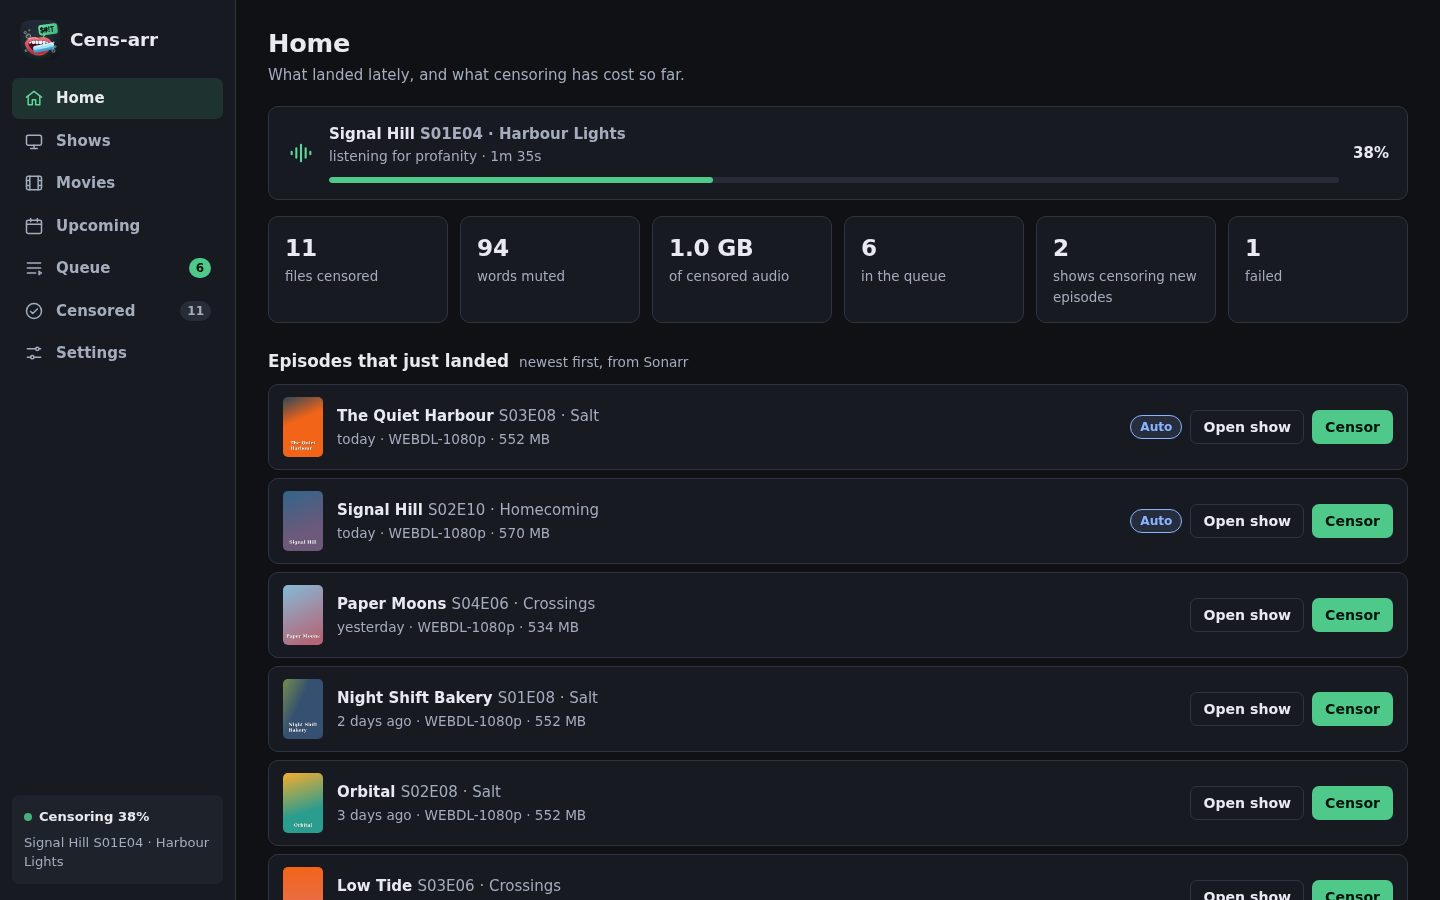Image resolution: width=1440 pixels, height=900 pixels.
Task: Censor The Quiet Harbour S03E08
Action: pos(1352,427)
